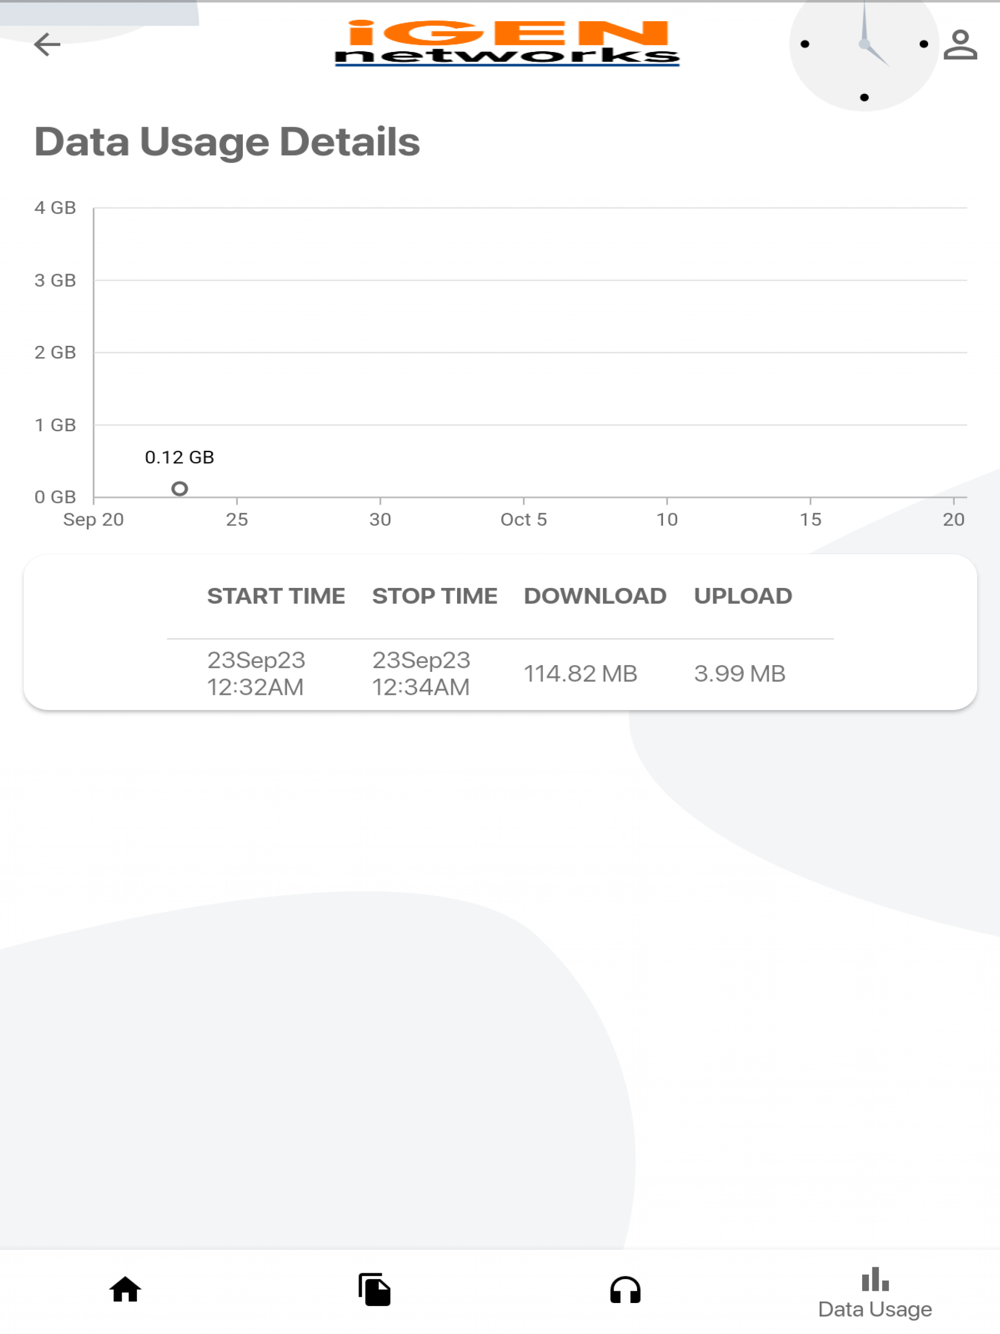Click the STOP TIME column header

pos(434,596)
